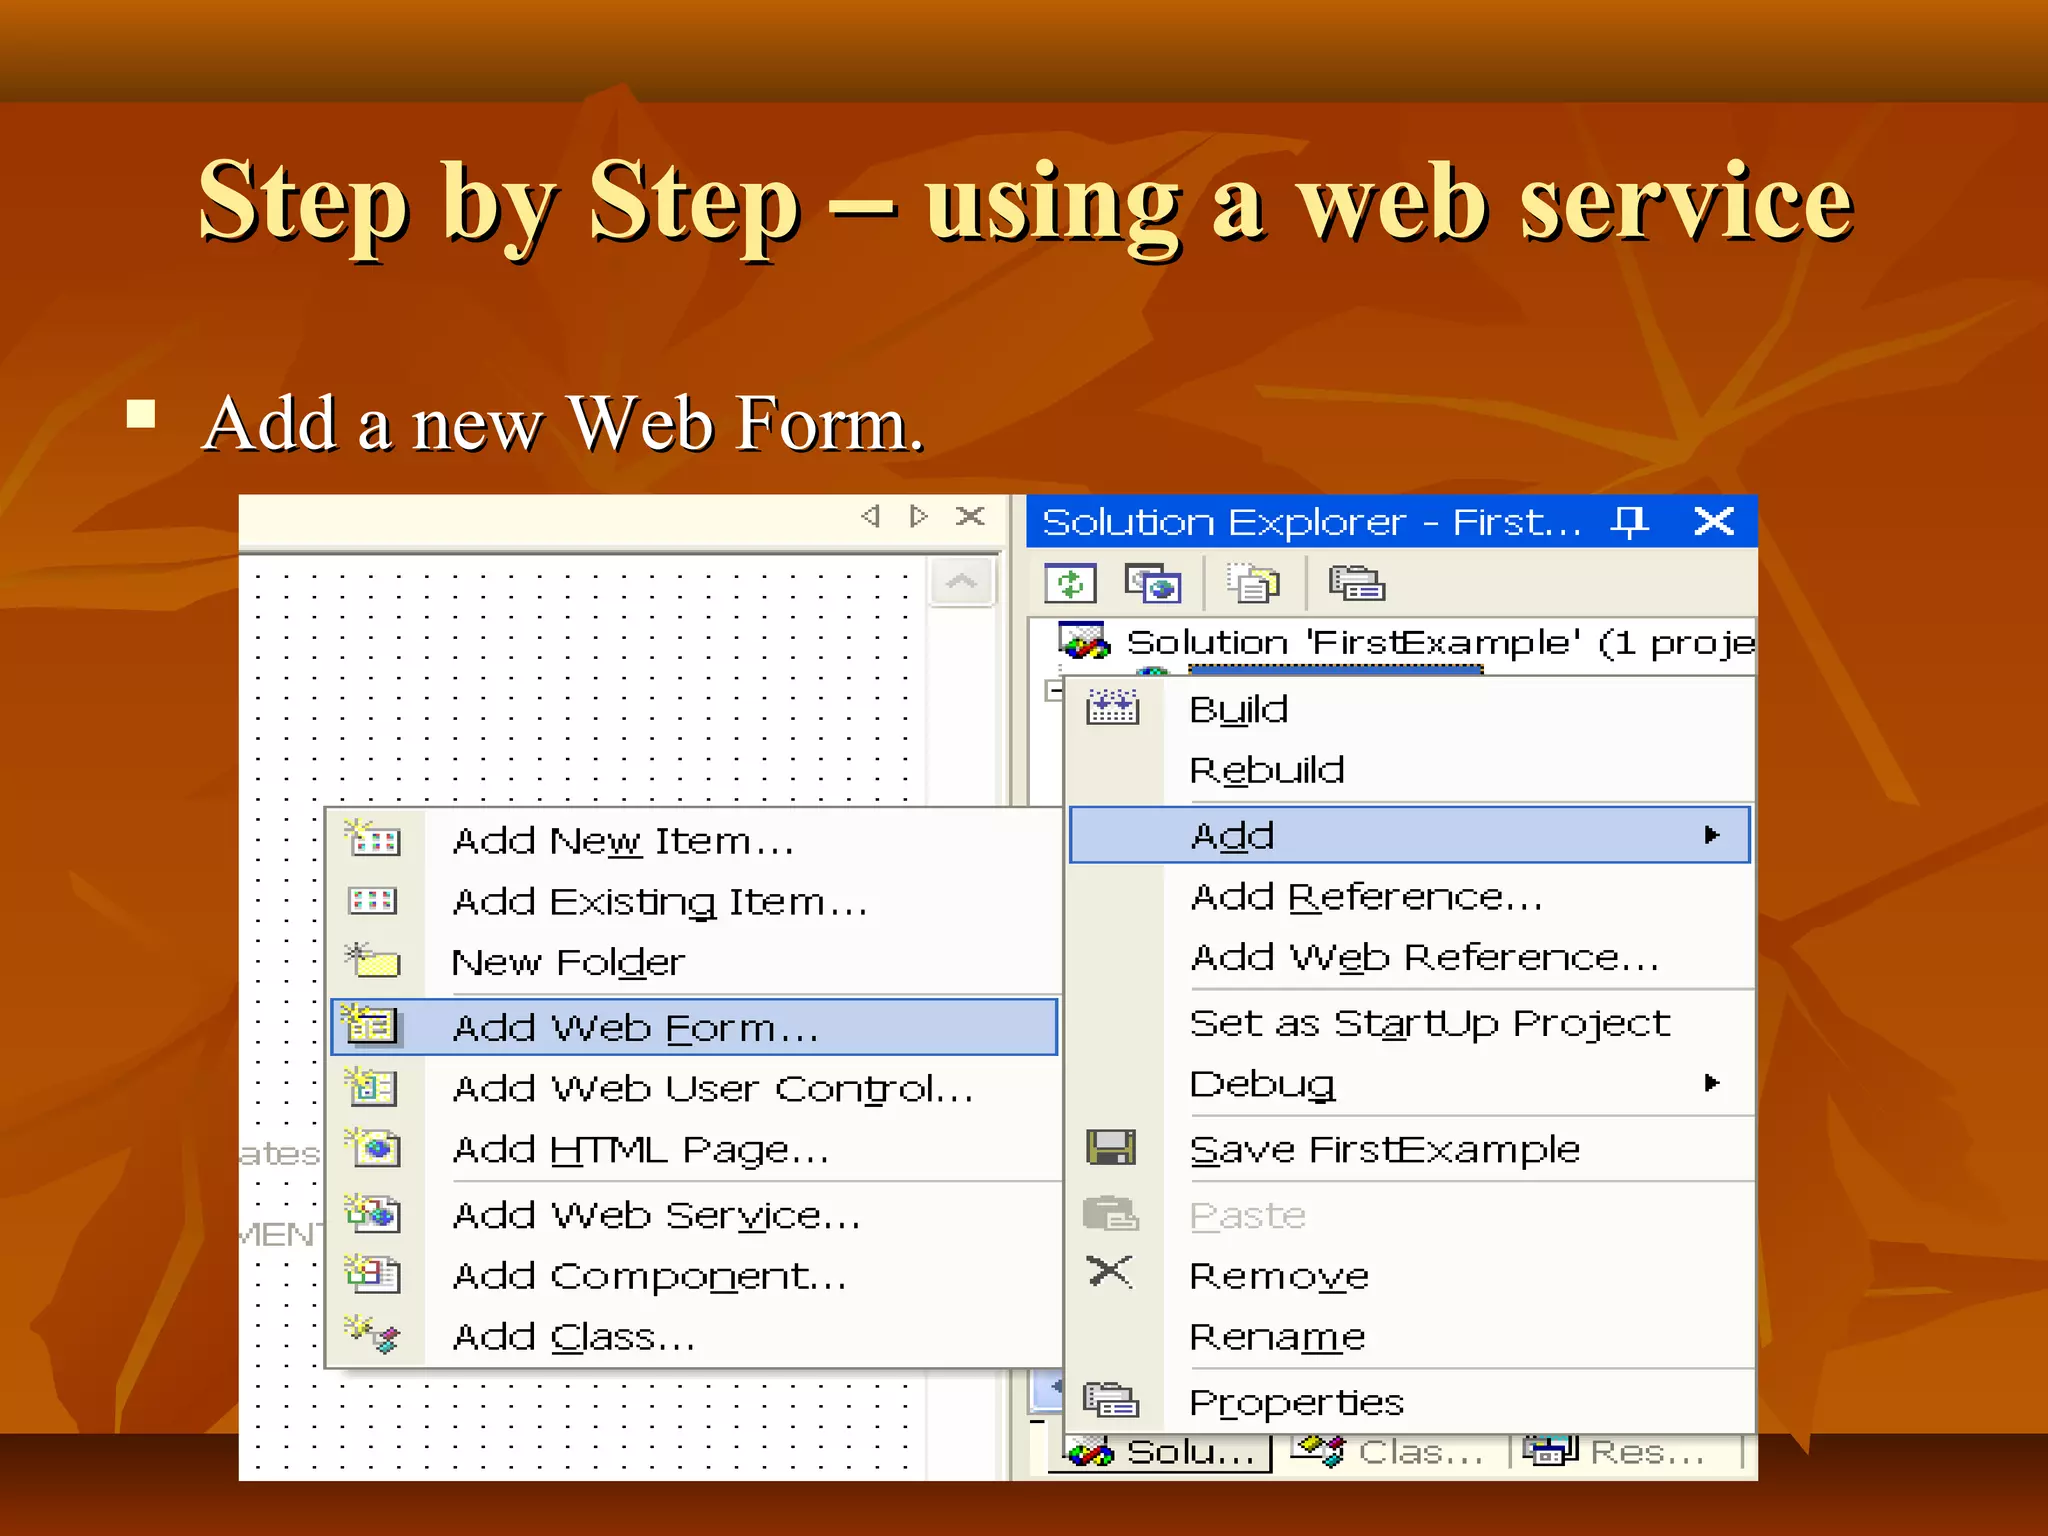Screen dimensions: 2048x1536
Task: Choose Add Web Form... entry
Action: pos(694,1027)
